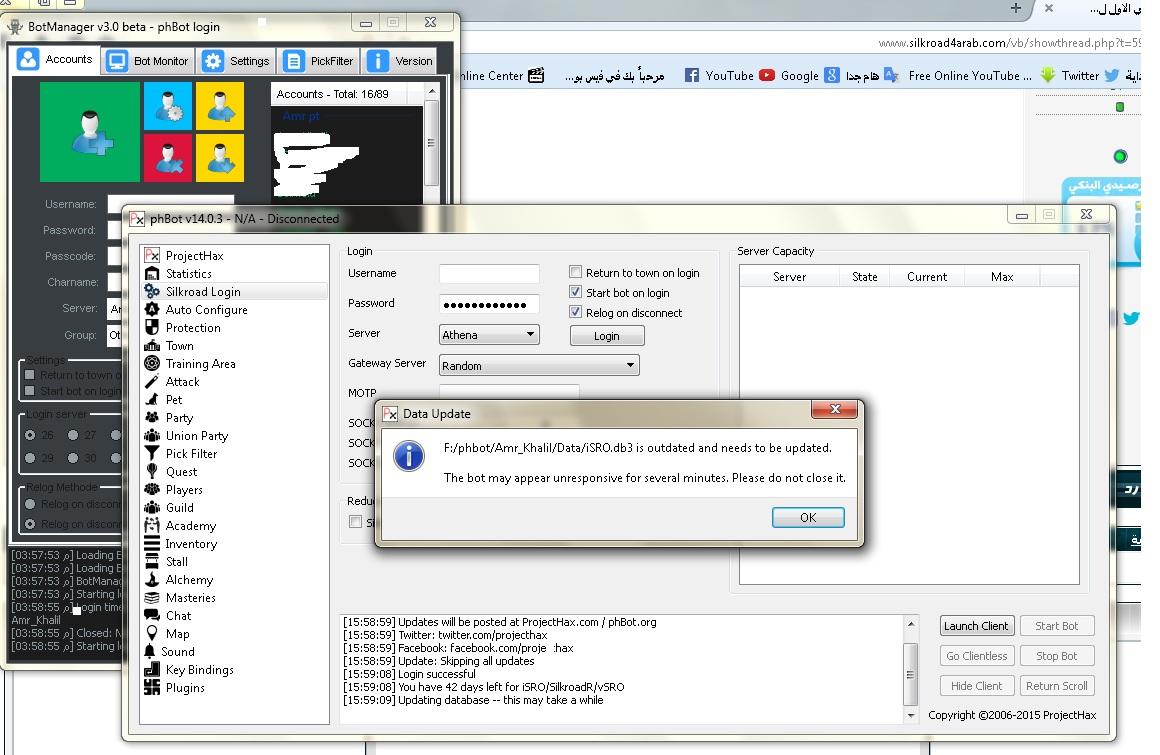Toggle Start bot on login in BotManager
The height and width of the screenshot is (755, 1160).
click(30, 390)
